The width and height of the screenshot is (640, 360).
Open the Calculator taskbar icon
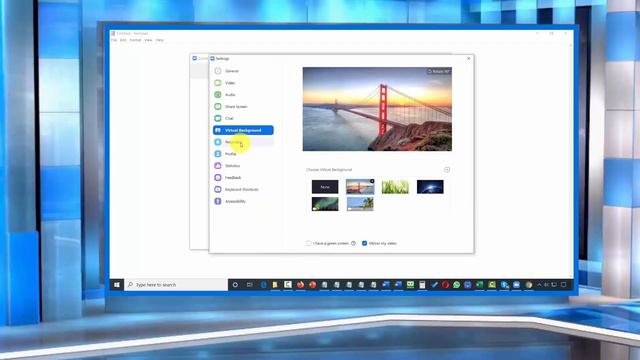422,285
